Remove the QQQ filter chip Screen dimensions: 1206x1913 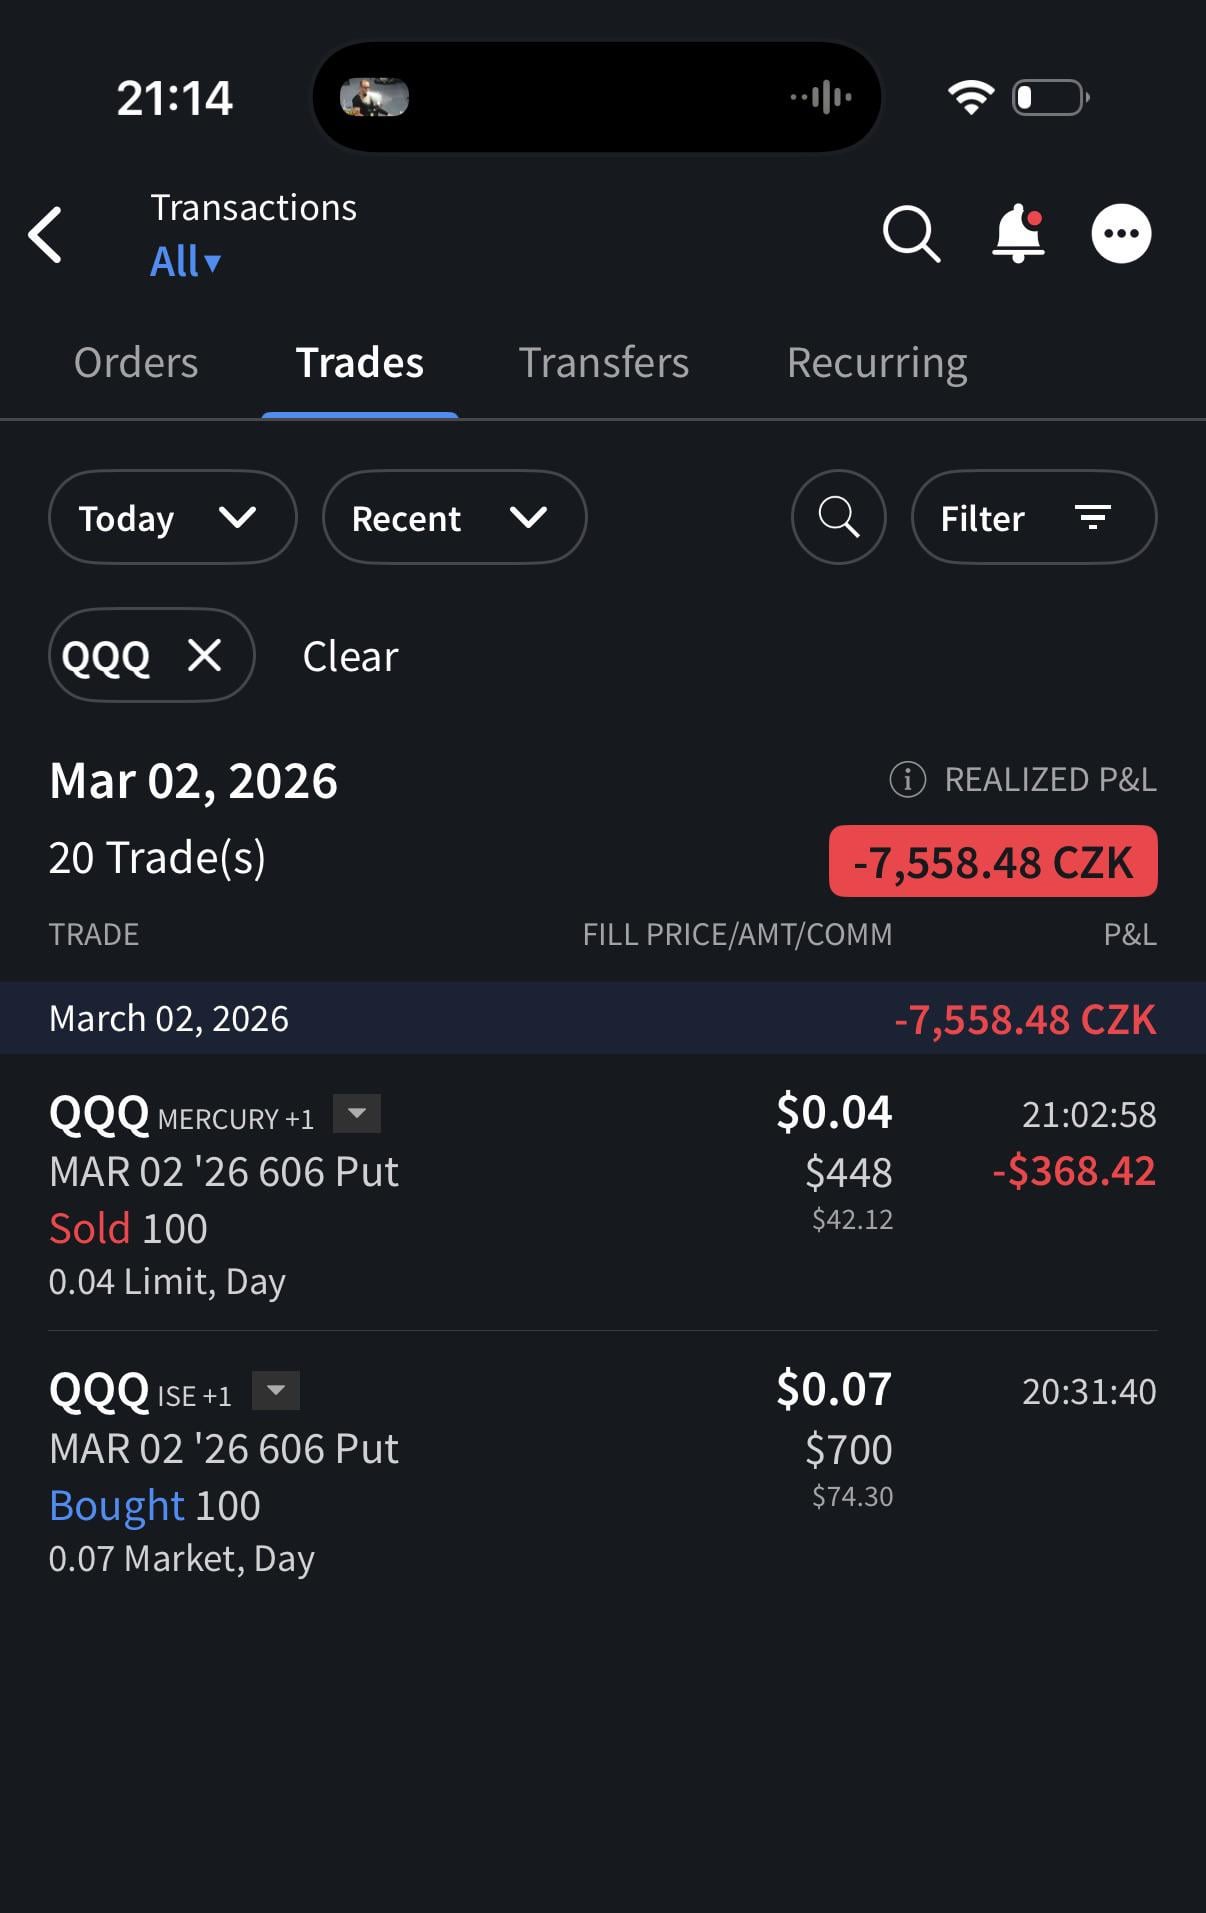(x=205, y=656)
